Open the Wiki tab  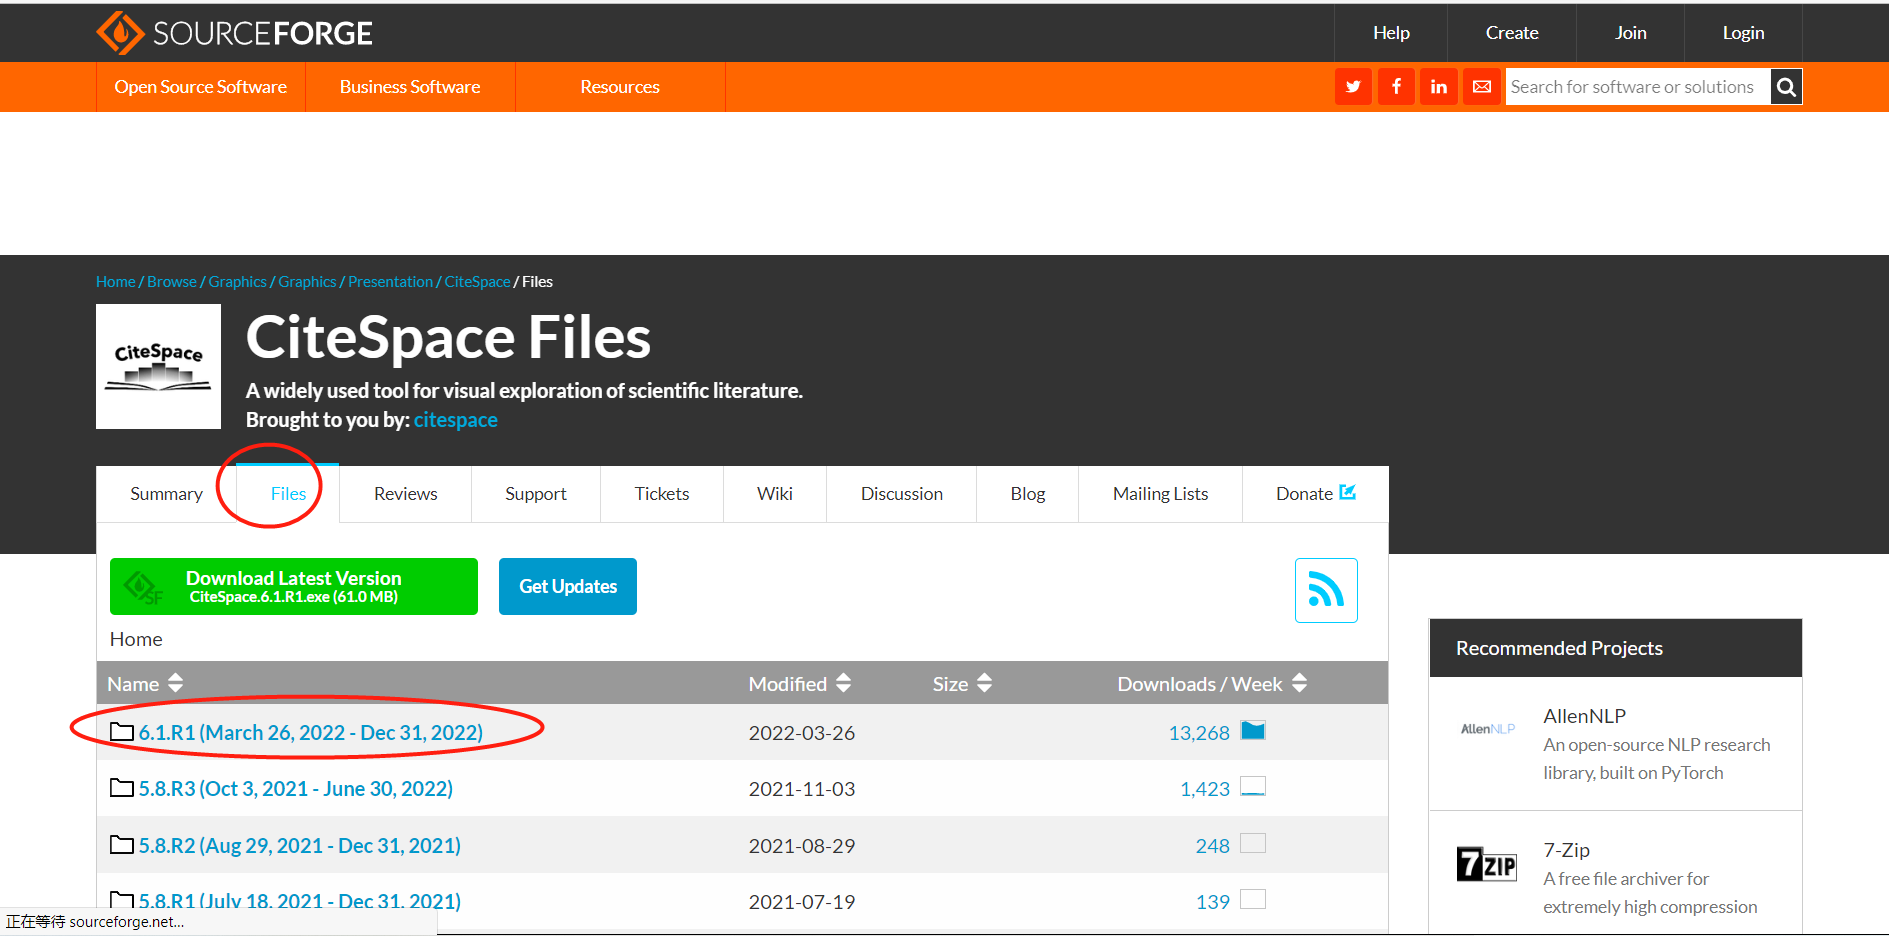(x=774, y=493)
